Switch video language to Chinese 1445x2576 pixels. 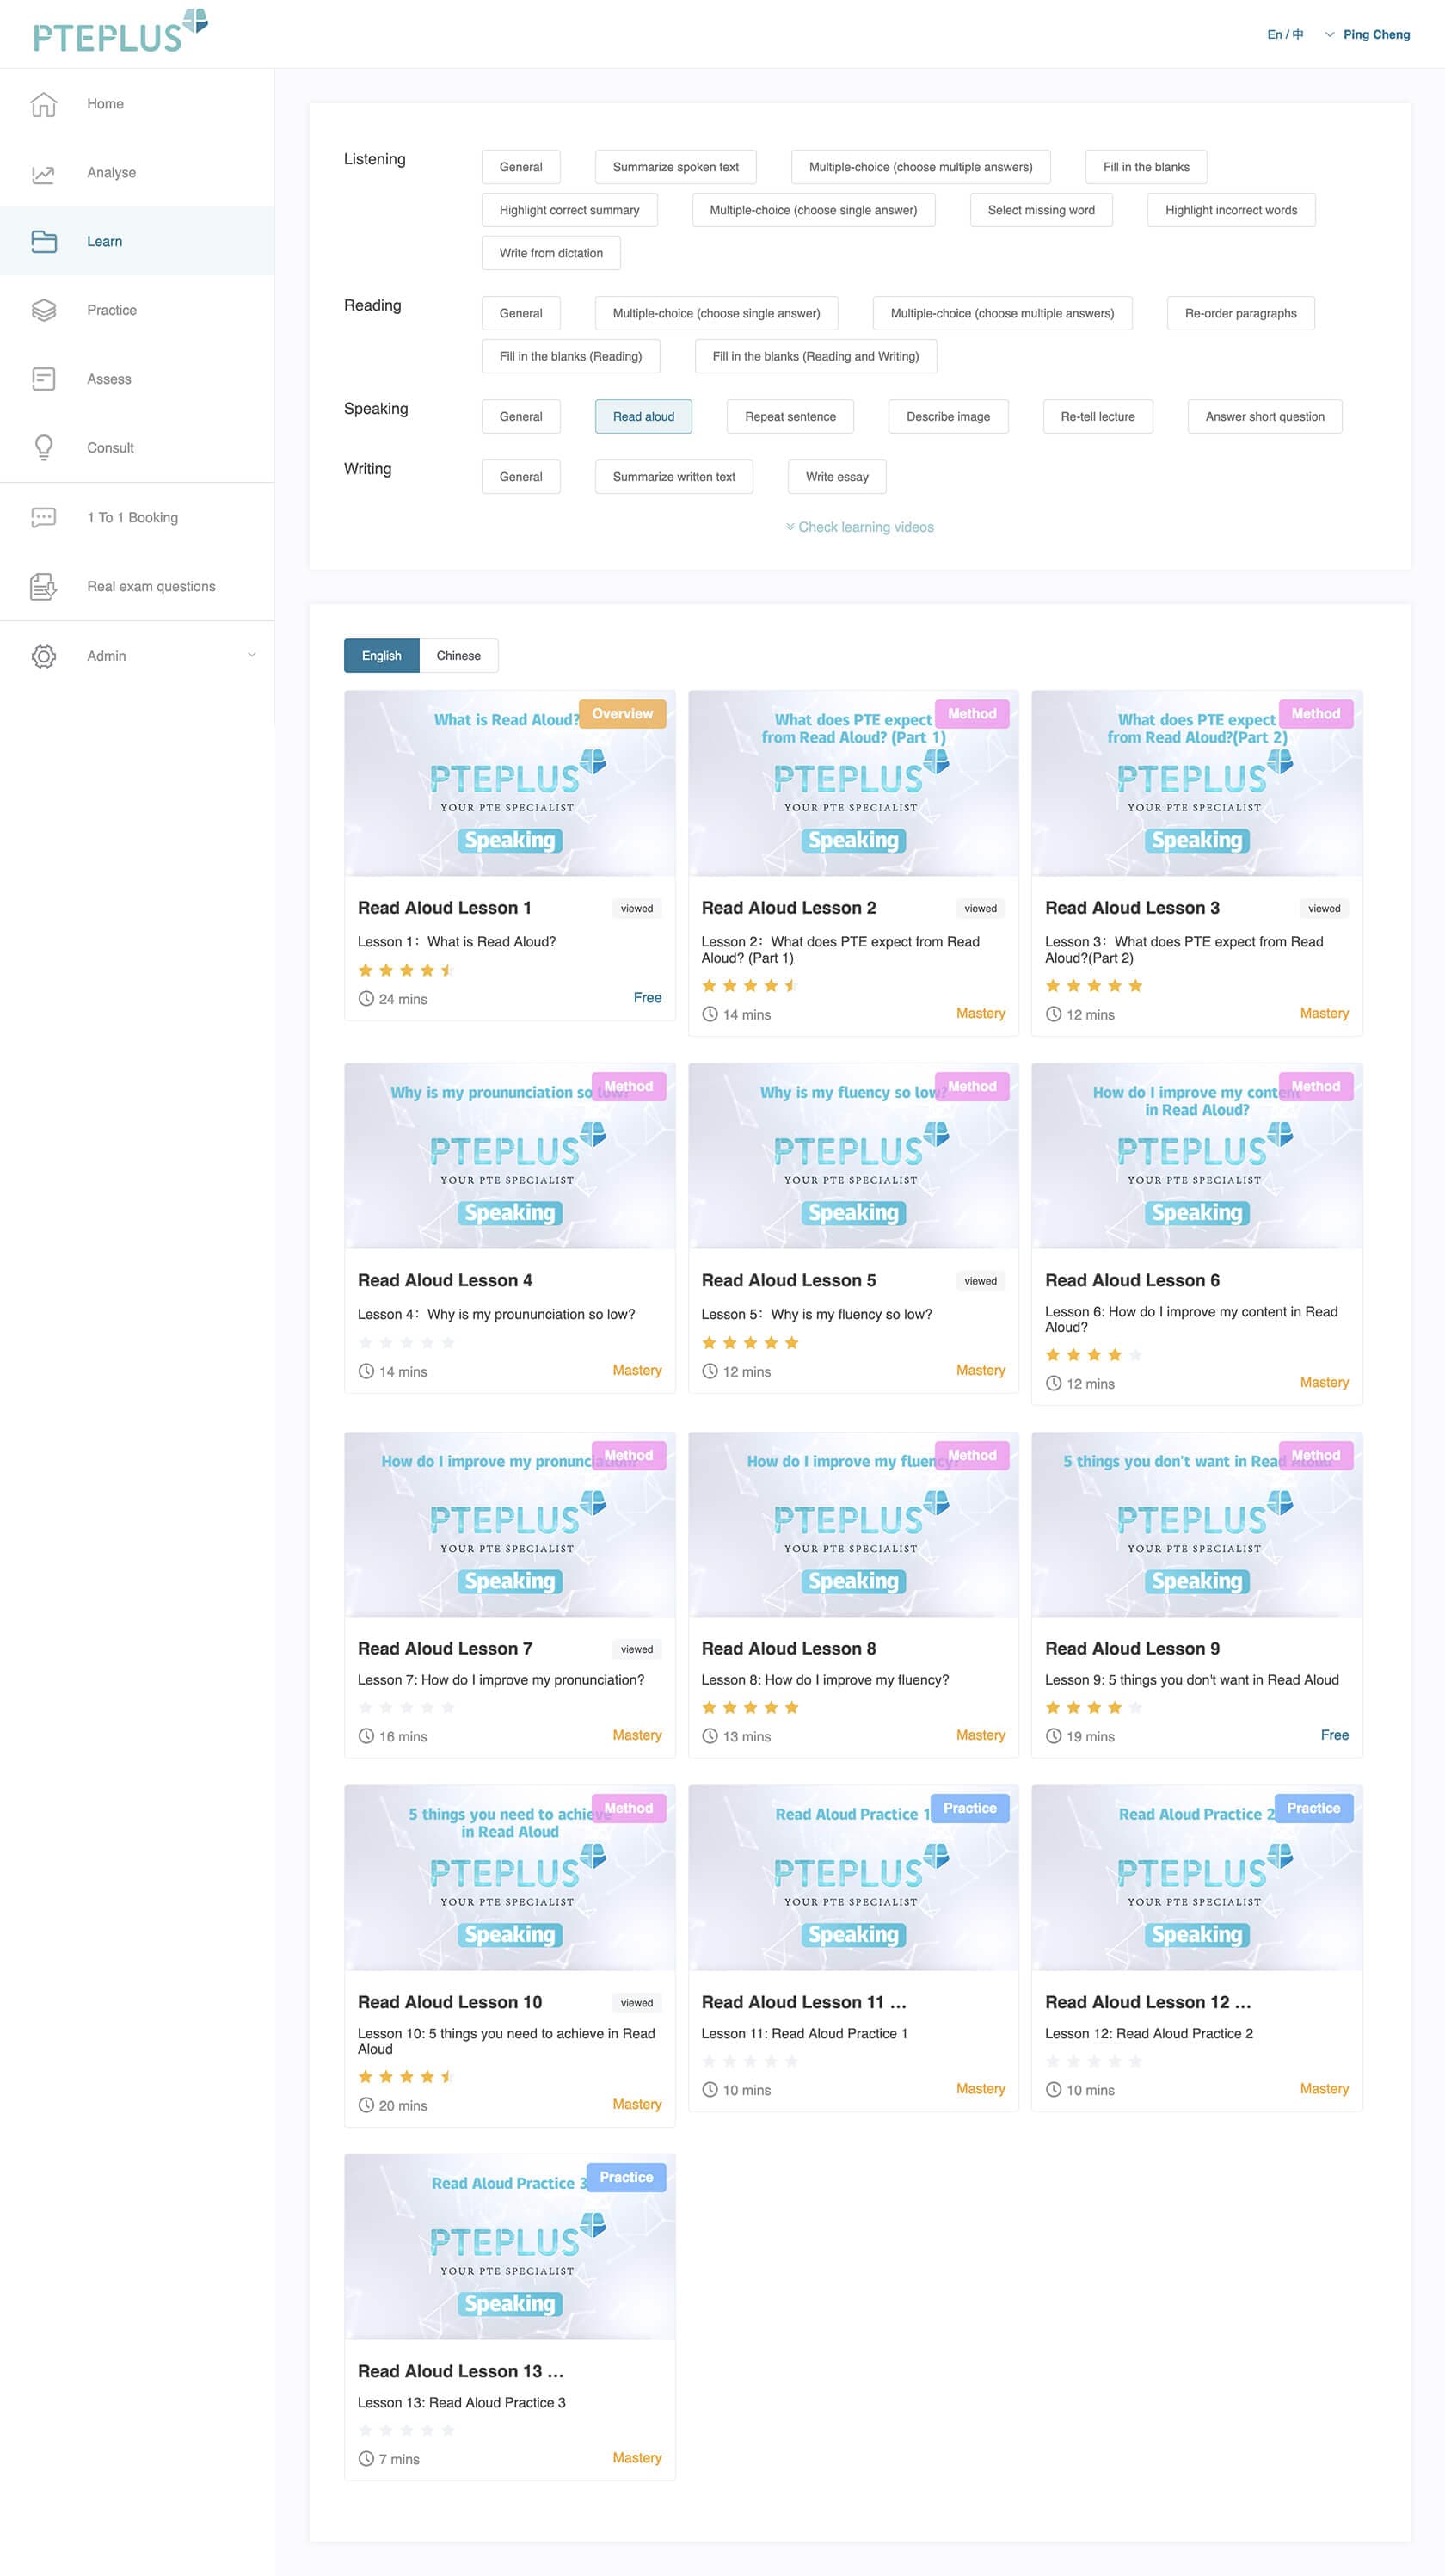458,656
